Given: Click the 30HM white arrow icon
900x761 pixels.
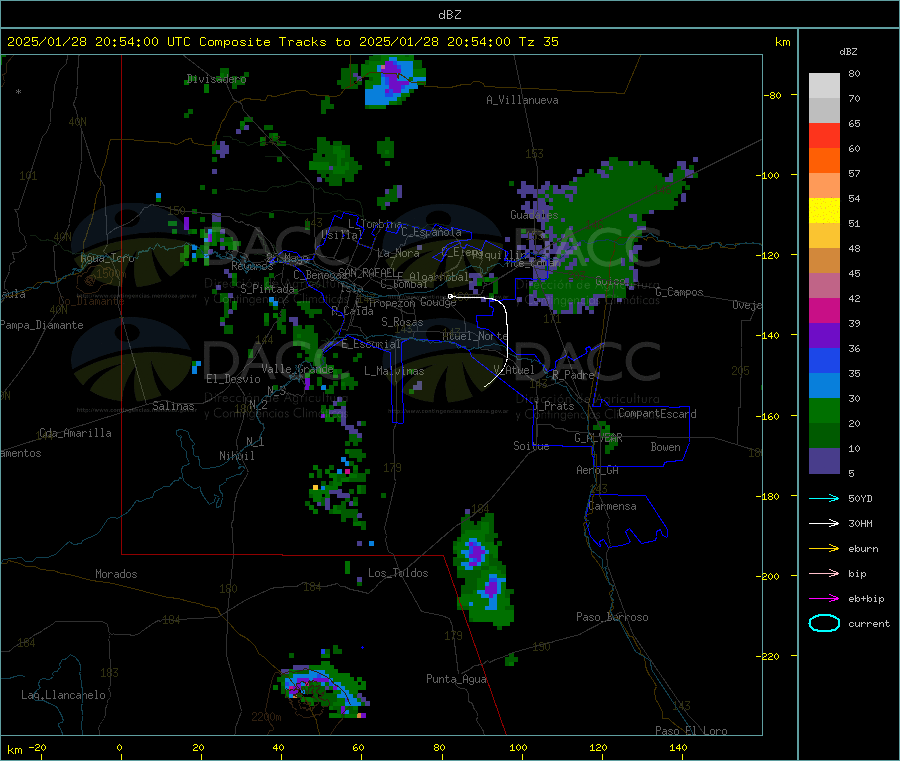Looking at the screenshot, I should tap(824, 523).
